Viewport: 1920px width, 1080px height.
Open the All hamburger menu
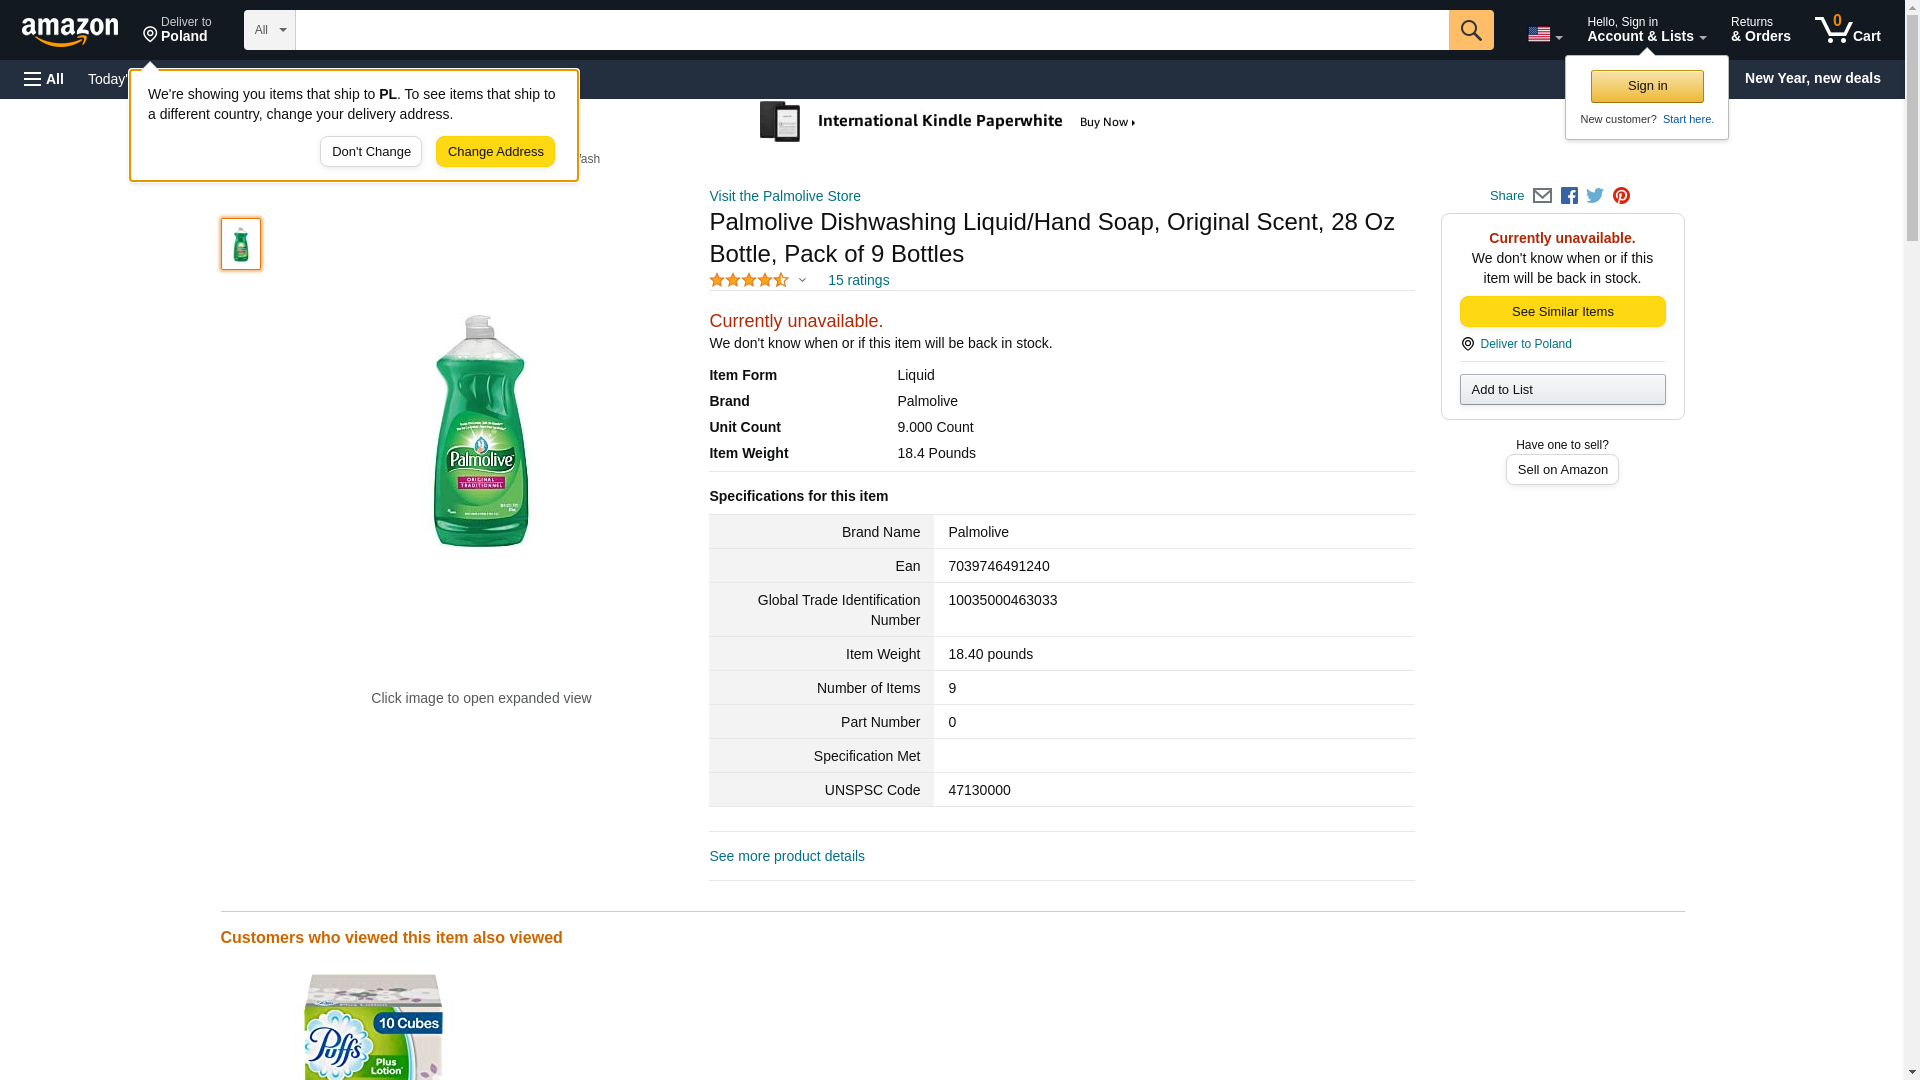[x=44, y=79]
